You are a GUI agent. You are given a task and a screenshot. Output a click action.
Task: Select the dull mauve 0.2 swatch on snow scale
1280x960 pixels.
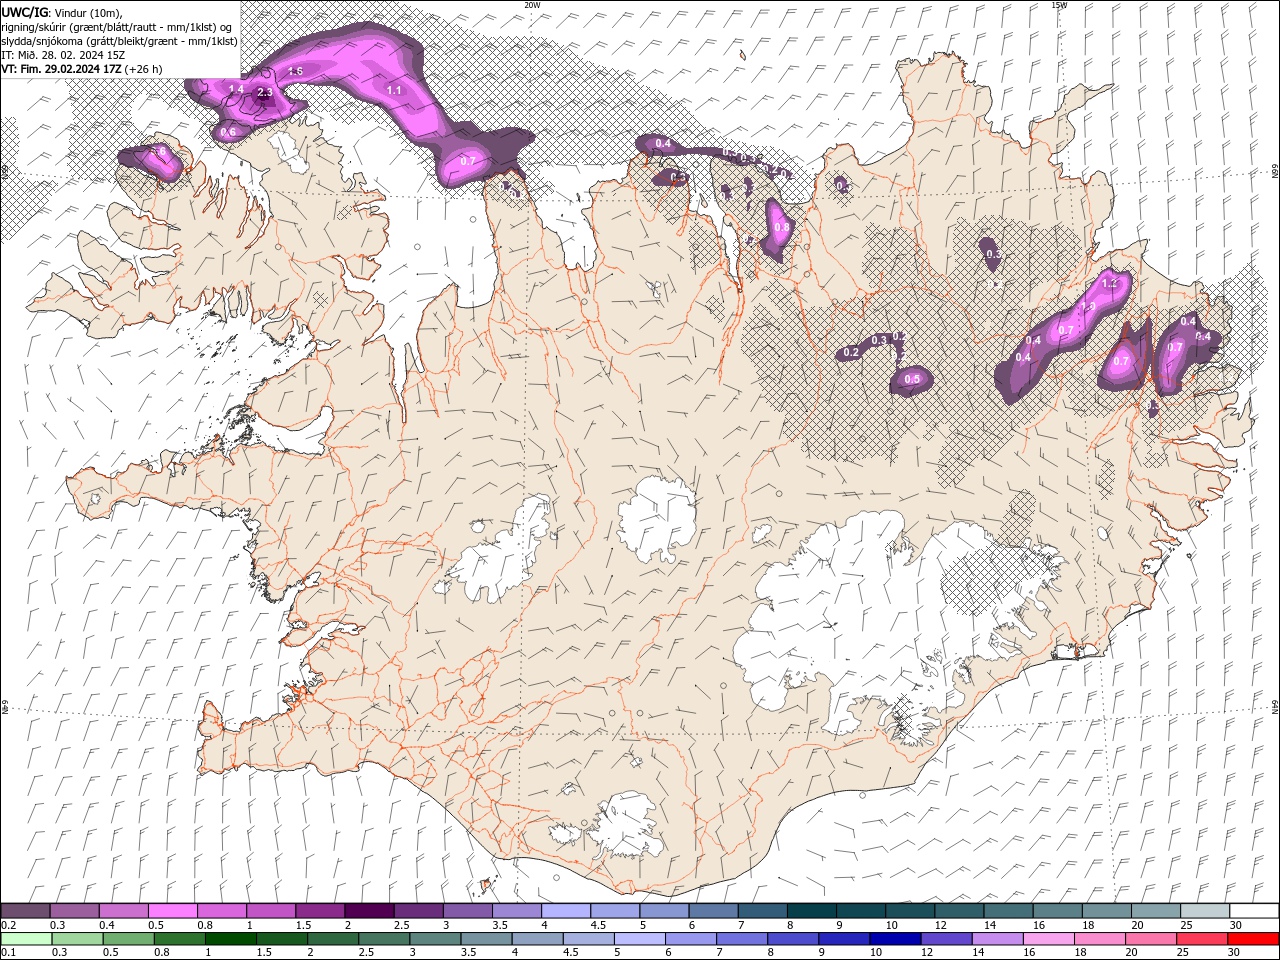click(x=26, y=911)
